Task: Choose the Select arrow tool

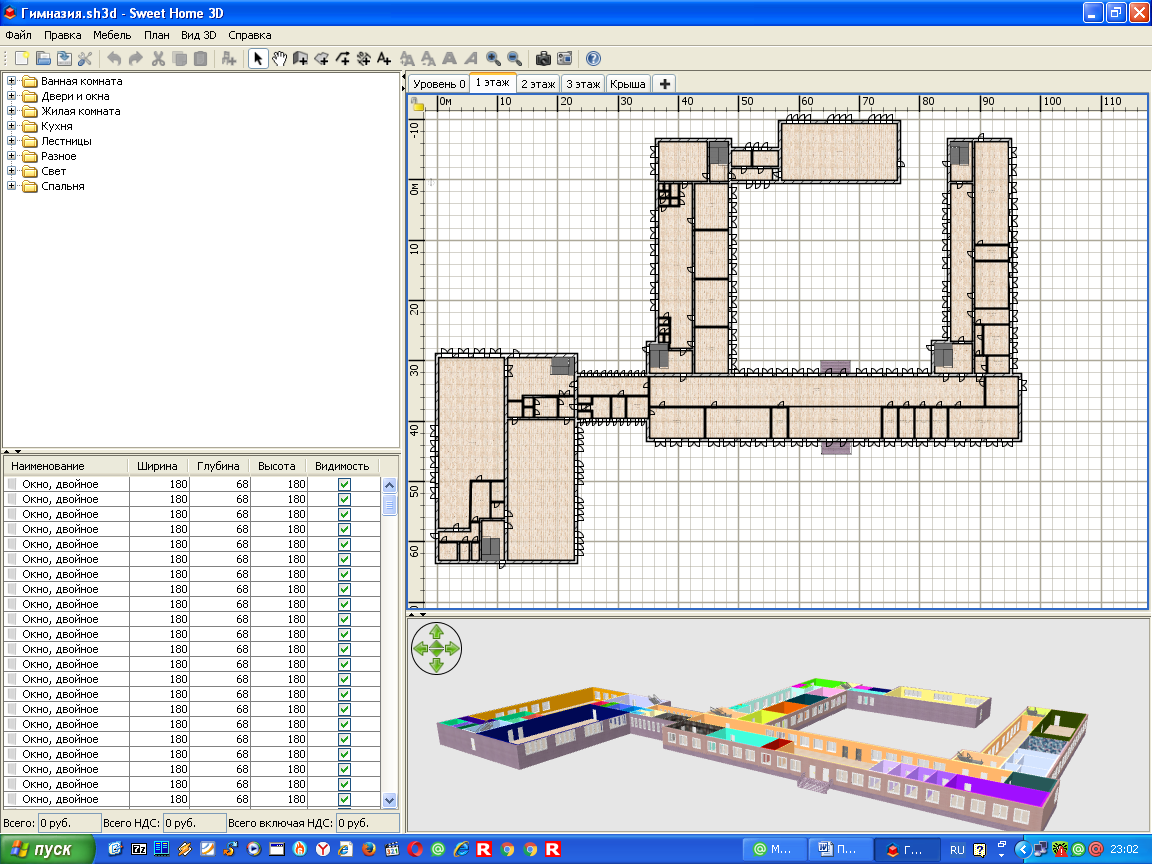Action: click(258, 59)
